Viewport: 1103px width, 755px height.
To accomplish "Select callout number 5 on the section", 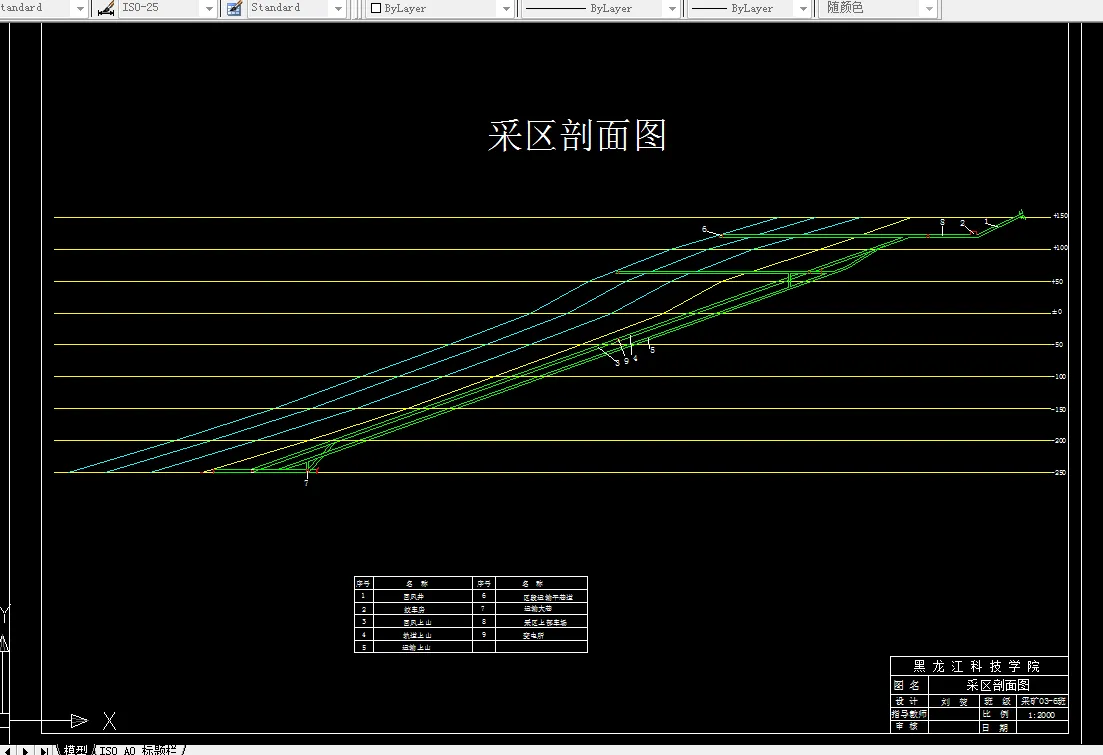I will click(652, 350).
